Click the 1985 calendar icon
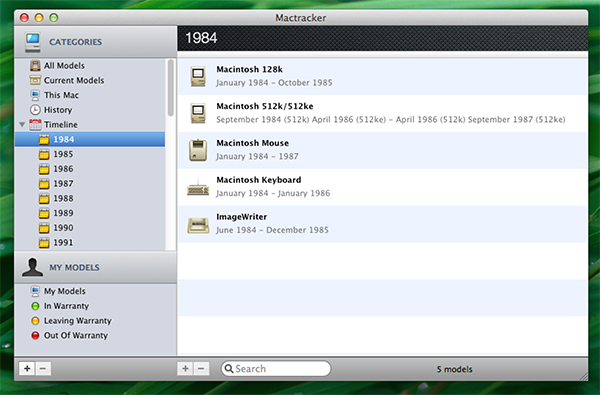Screen dimensions: 600x395 coord(44,154)
